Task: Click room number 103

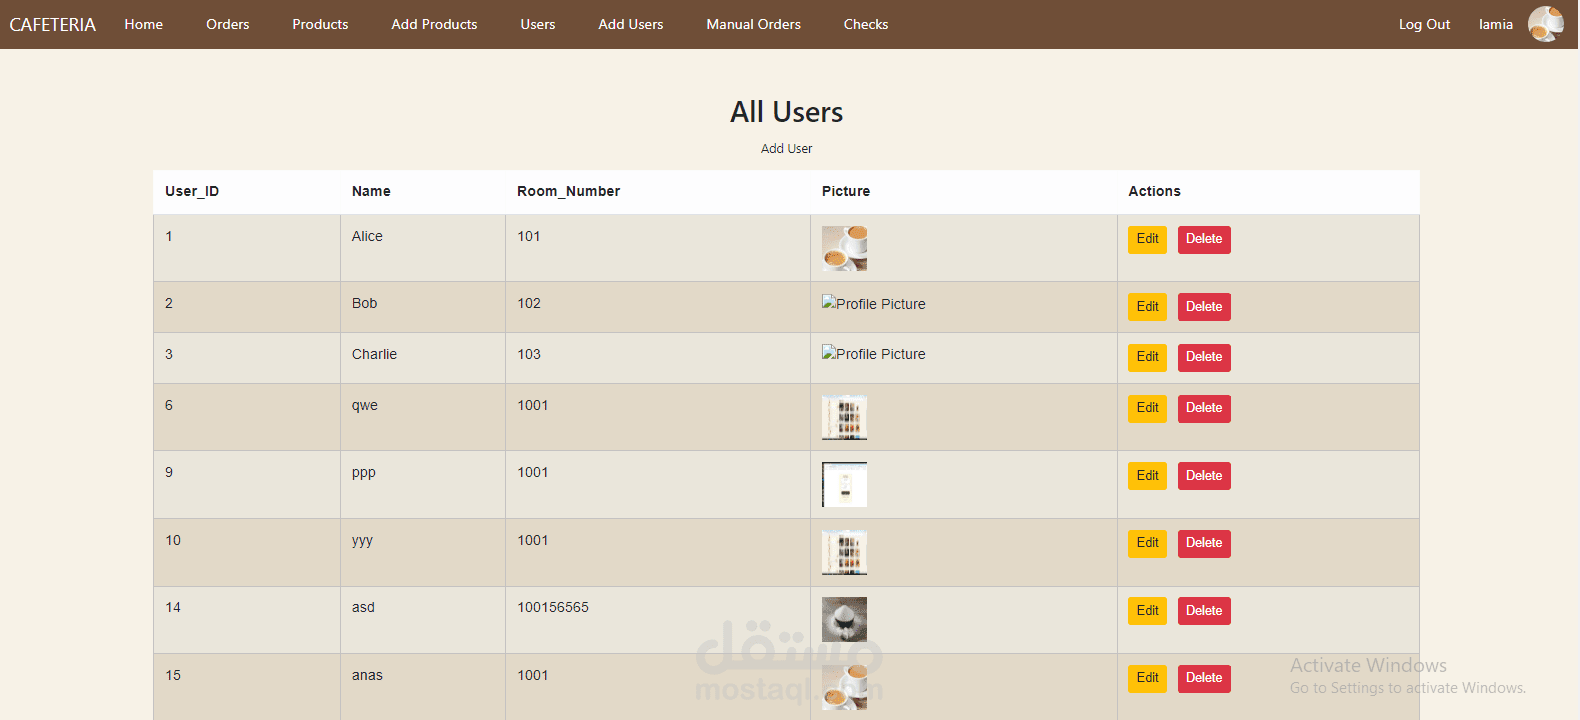Action: (529, 354)
